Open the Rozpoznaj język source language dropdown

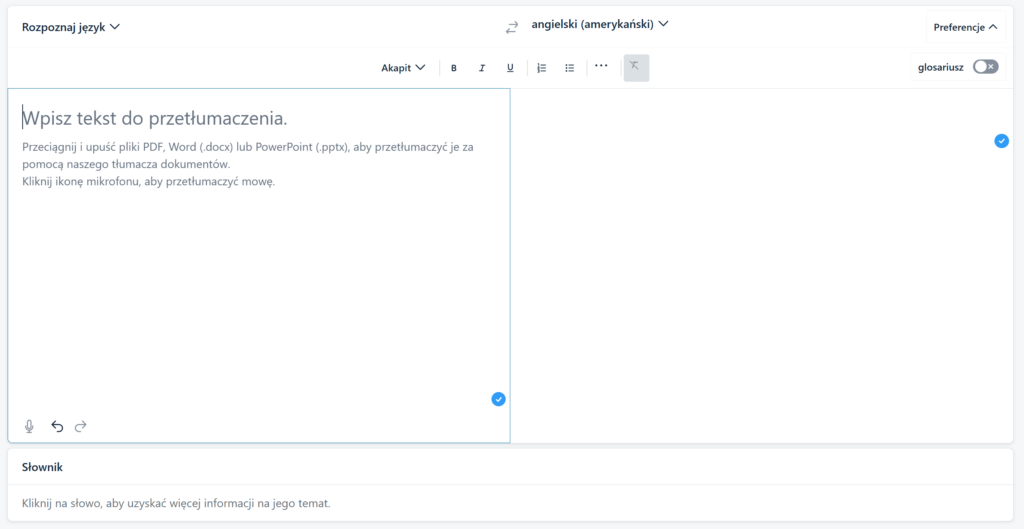tap(71, 27)
